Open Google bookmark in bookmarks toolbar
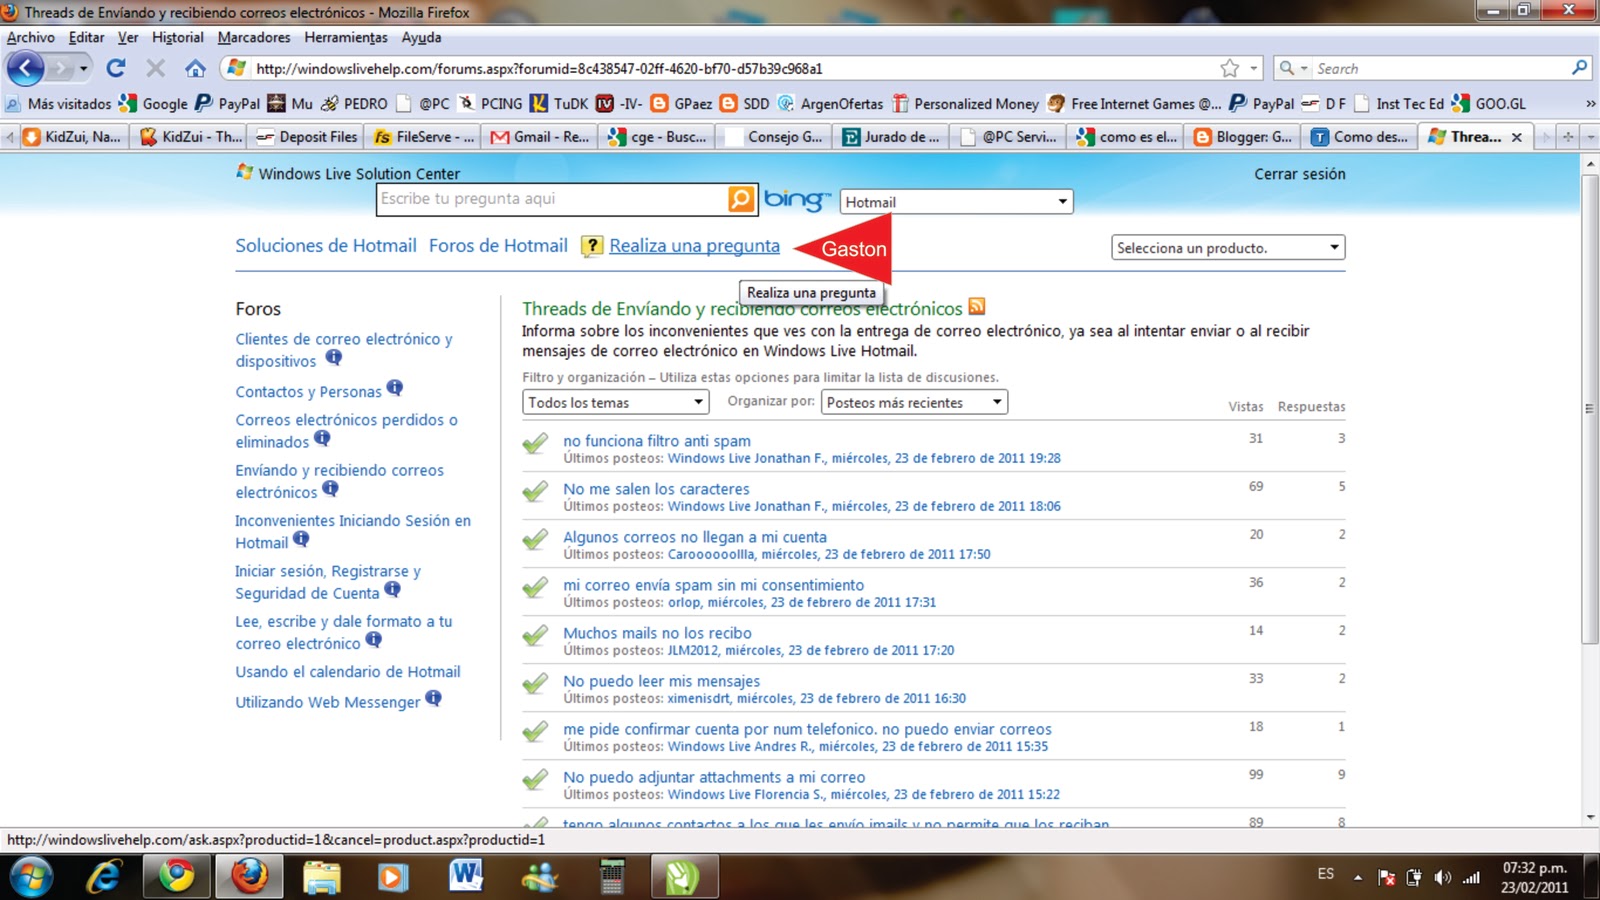 click(153, 103)
